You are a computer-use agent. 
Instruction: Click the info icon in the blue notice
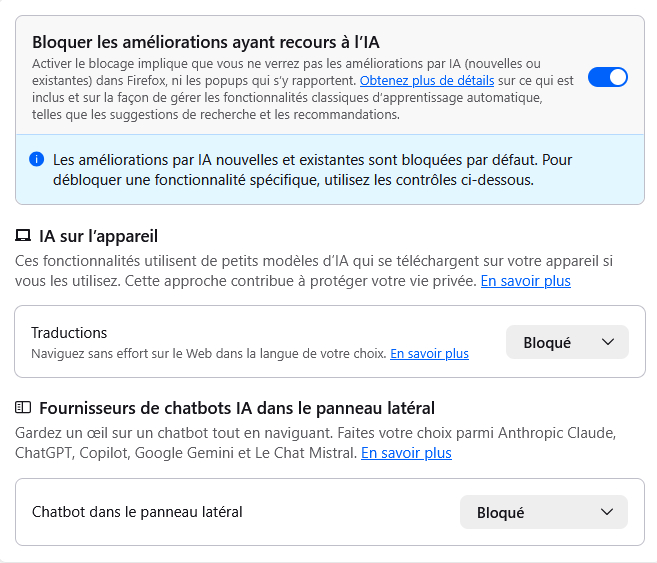tap(37, 159)
